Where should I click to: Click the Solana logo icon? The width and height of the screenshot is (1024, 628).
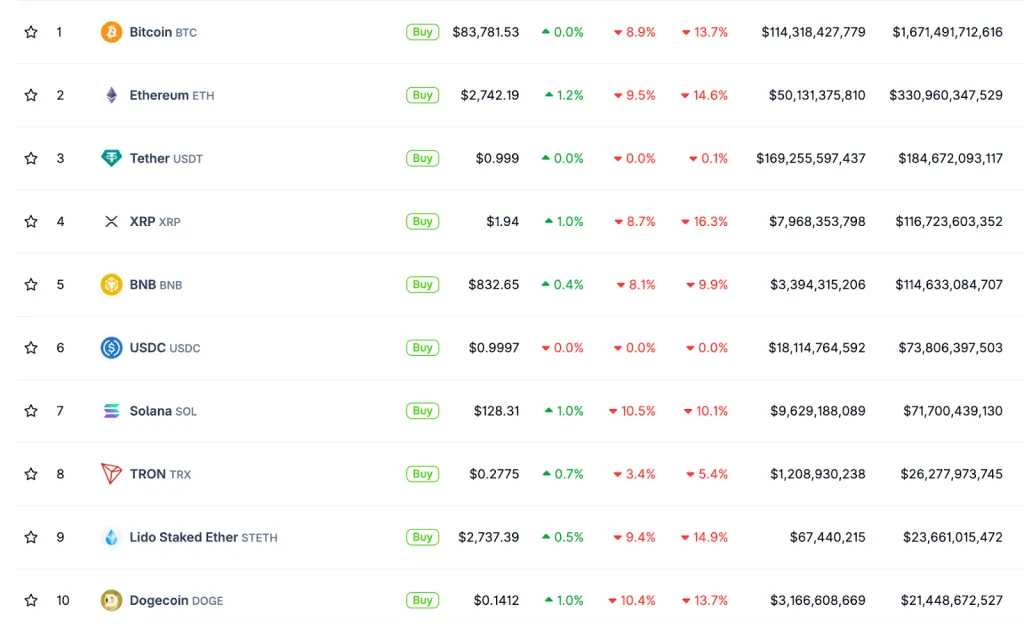111,411
